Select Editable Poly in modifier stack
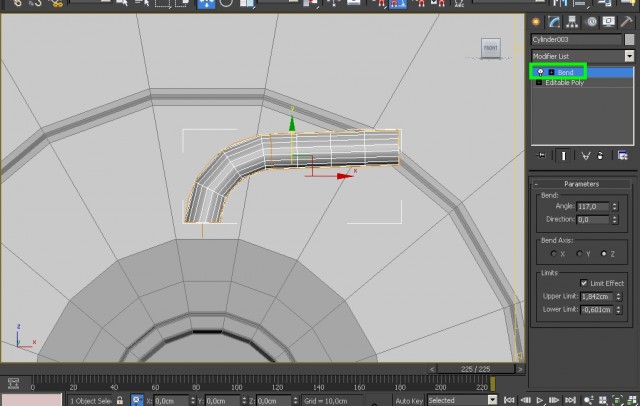The width and height of the screenshot is (640, 406). click(x=564, y=82)
